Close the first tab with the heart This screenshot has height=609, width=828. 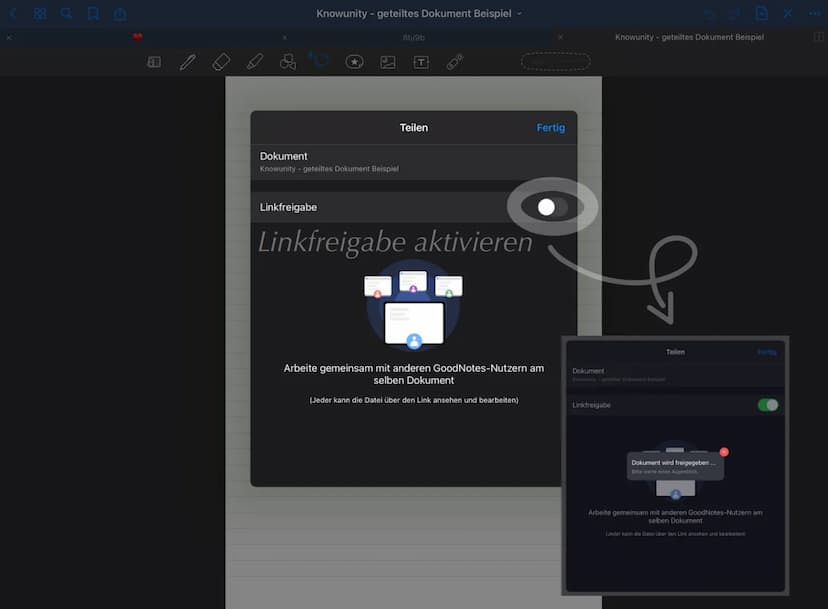pos(9,38)
